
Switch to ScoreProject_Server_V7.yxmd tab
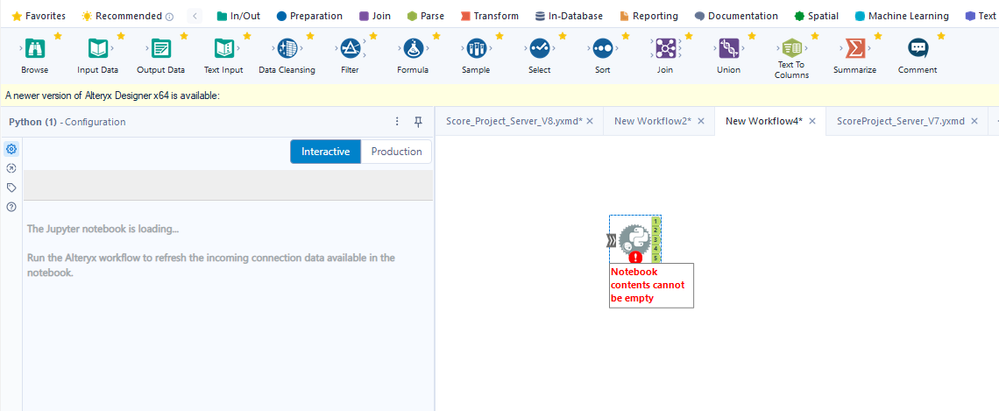click(x=900, y=121)
